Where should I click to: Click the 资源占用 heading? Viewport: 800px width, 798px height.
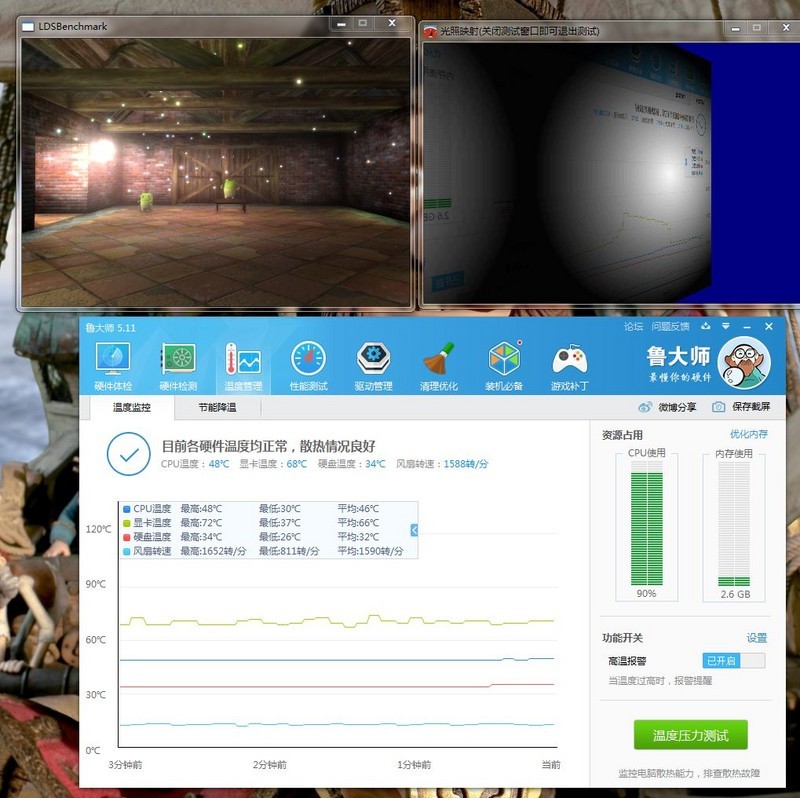(622, 435)
